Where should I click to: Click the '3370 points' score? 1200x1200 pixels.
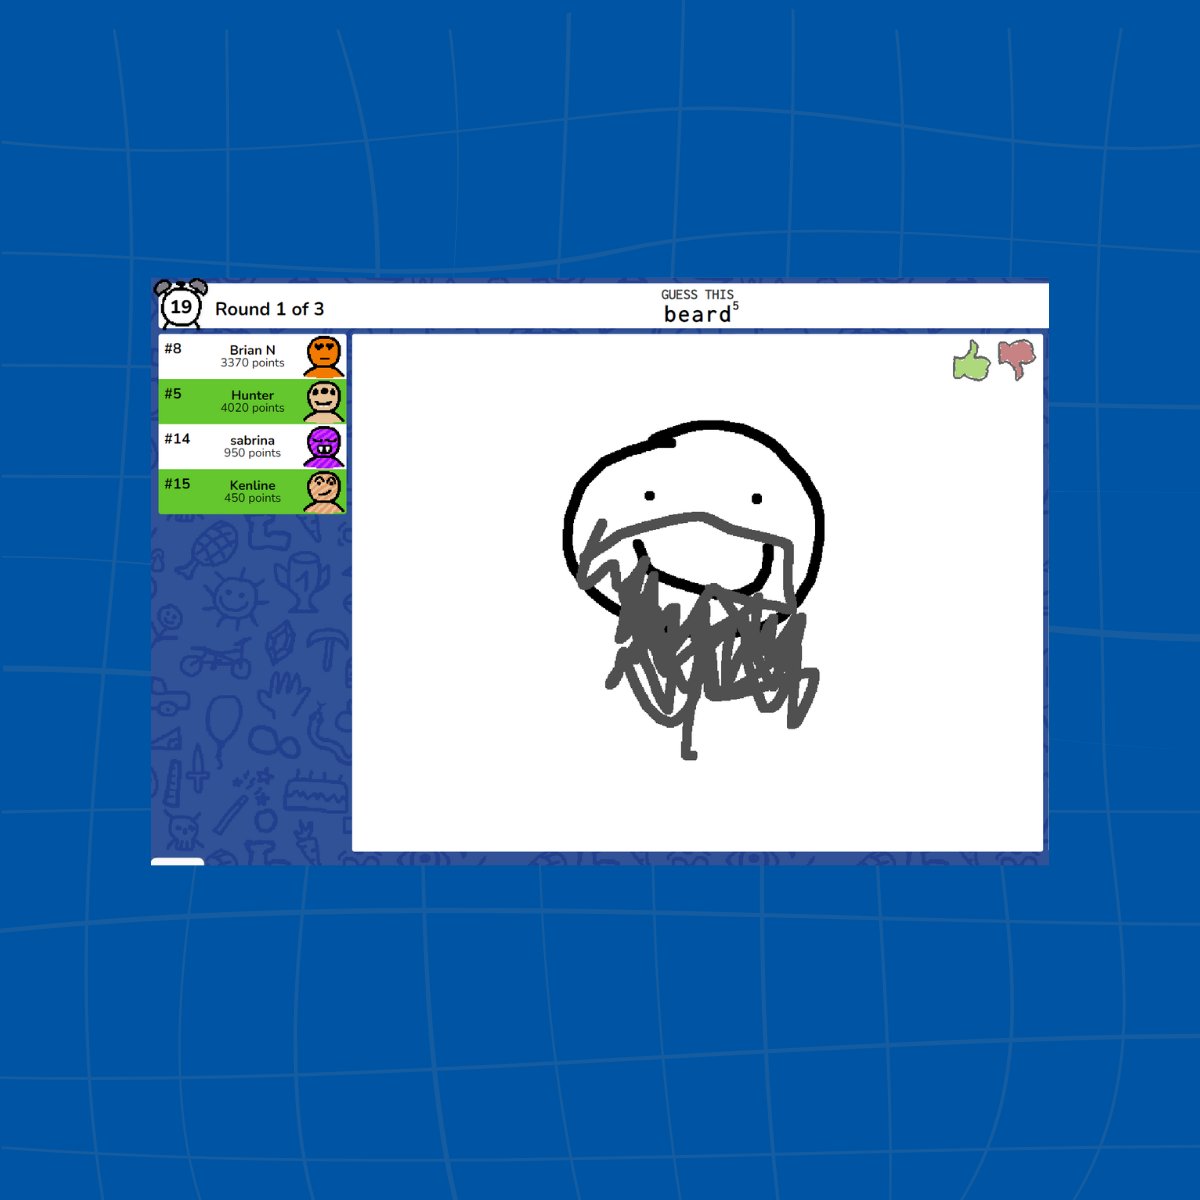252,363
